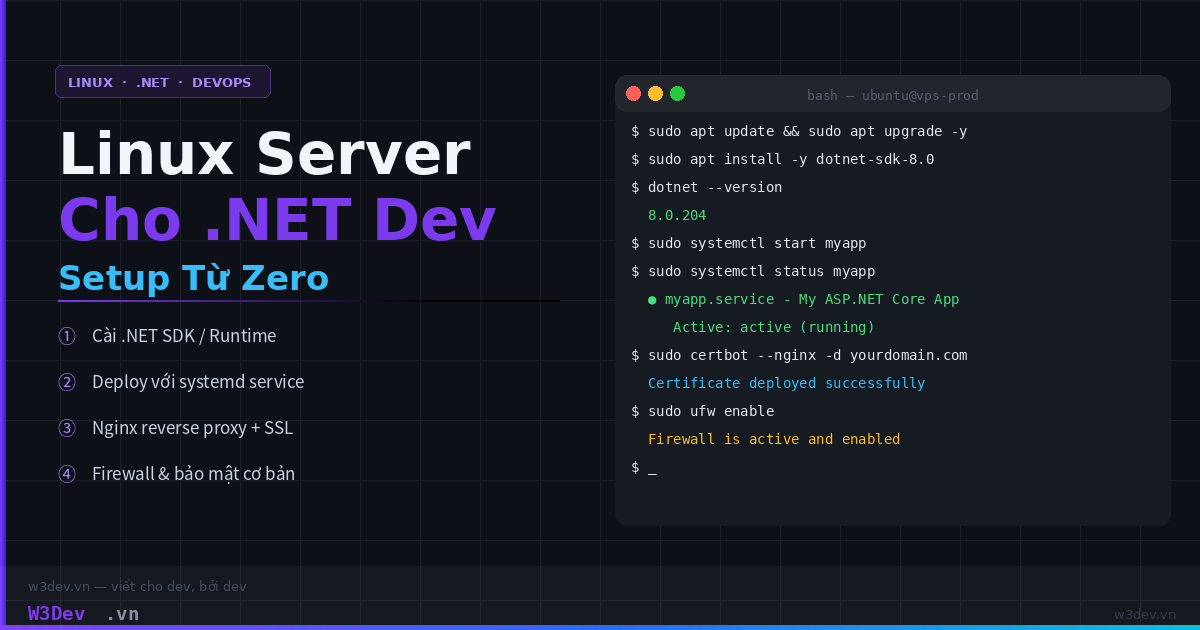Toggle the "Active: active (running)" status line
Screen dimensions: 1200x630
tap(775, 327)
